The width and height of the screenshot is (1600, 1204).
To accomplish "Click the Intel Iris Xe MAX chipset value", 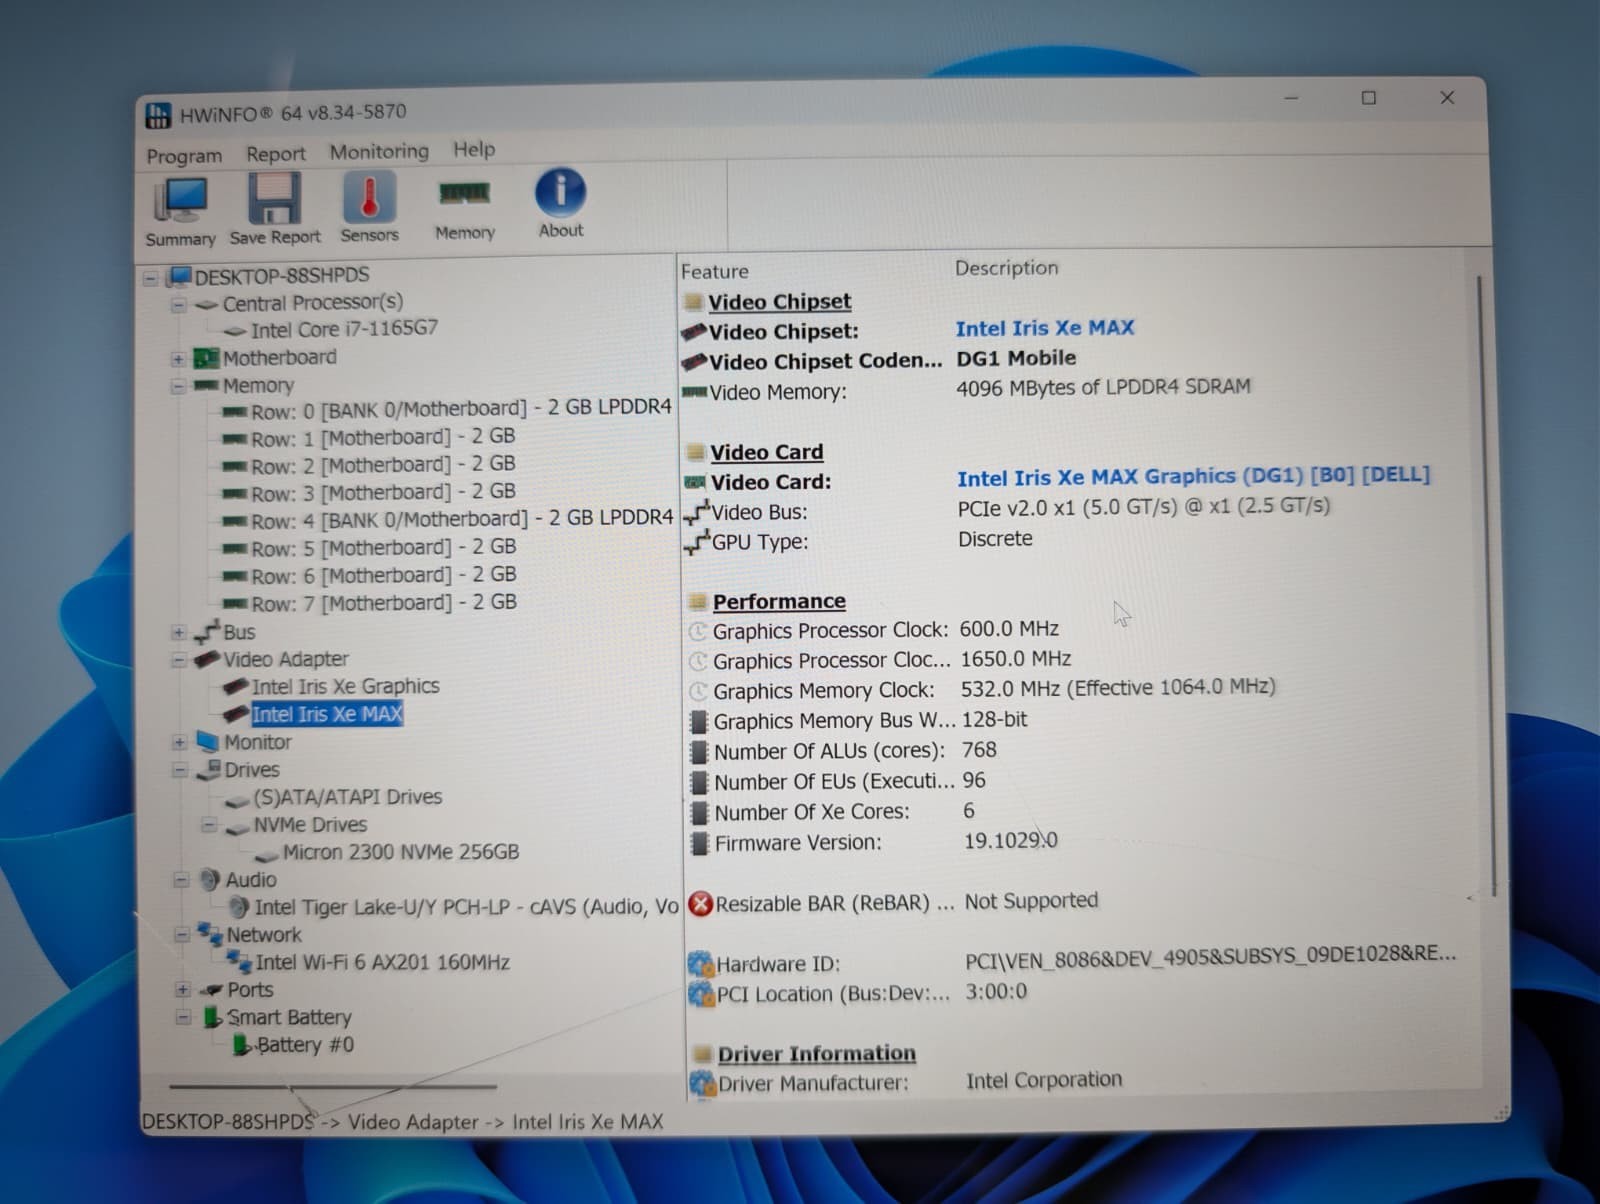I will click(x=1044, y=328).
